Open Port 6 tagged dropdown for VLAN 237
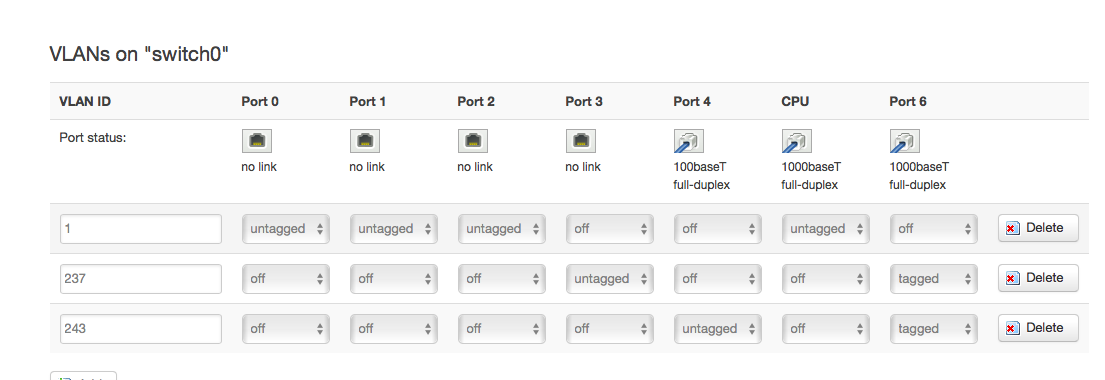The image size is (1105, 380). pos(933,279)
